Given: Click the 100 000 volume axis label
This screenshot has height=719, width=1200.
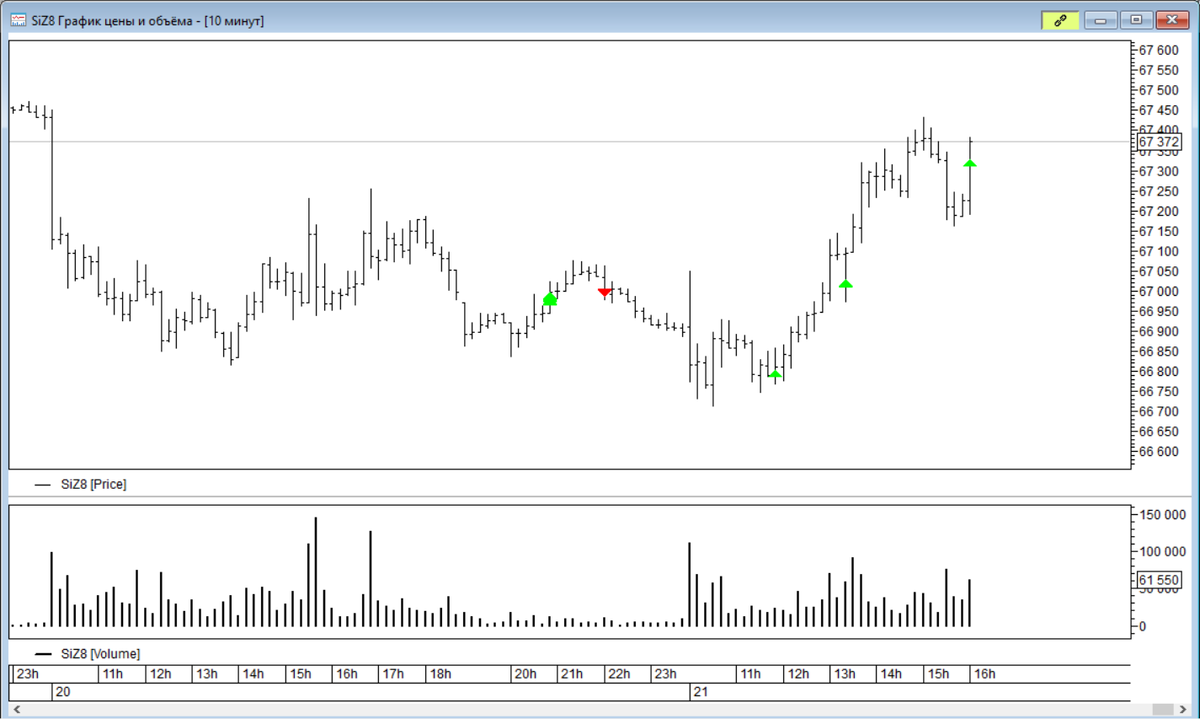Looking at the screenshot, I should click(1161, 551).
